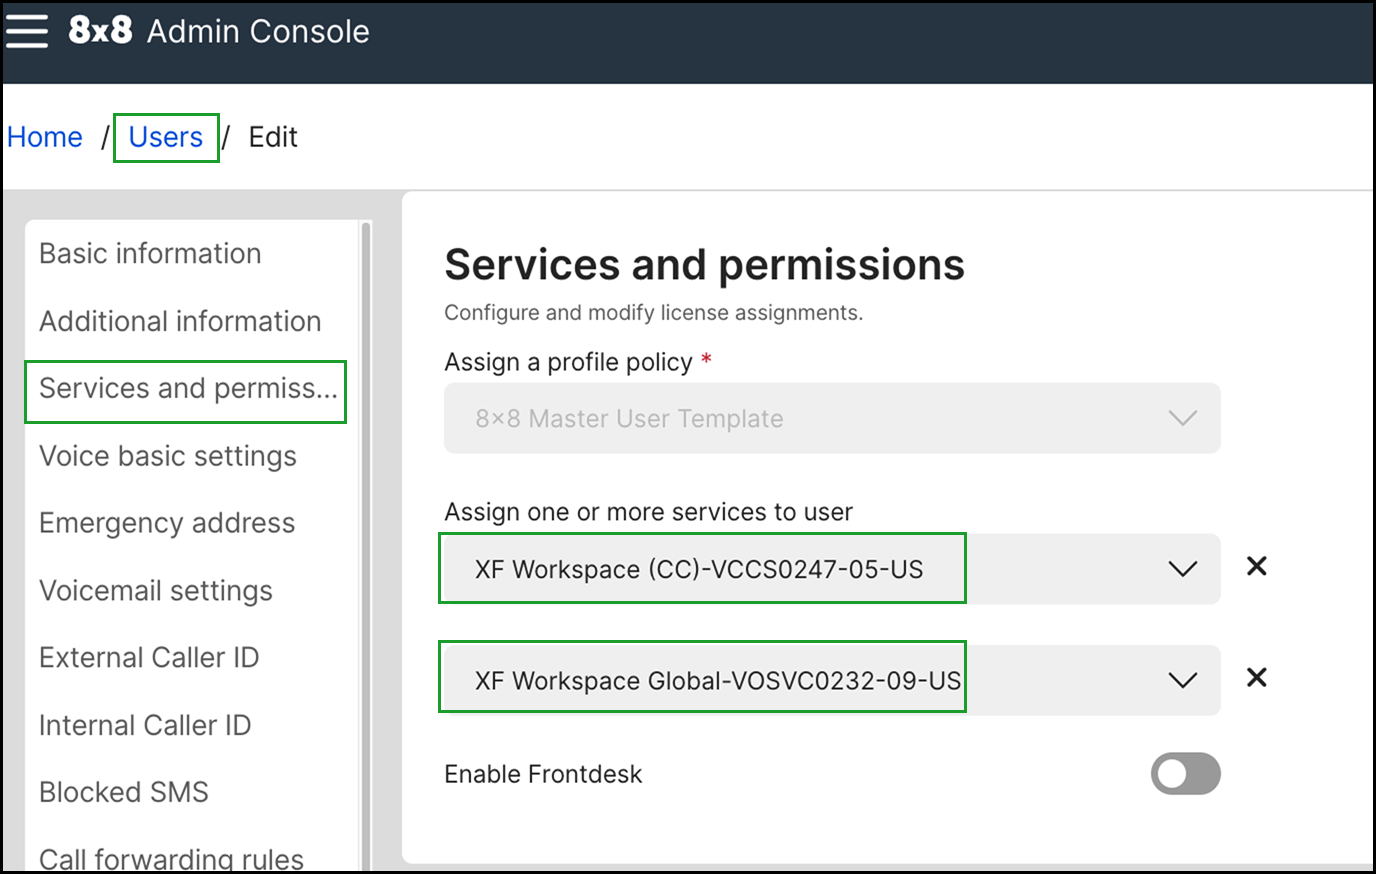Expand the profile policy dropdown chevron

1183,418
